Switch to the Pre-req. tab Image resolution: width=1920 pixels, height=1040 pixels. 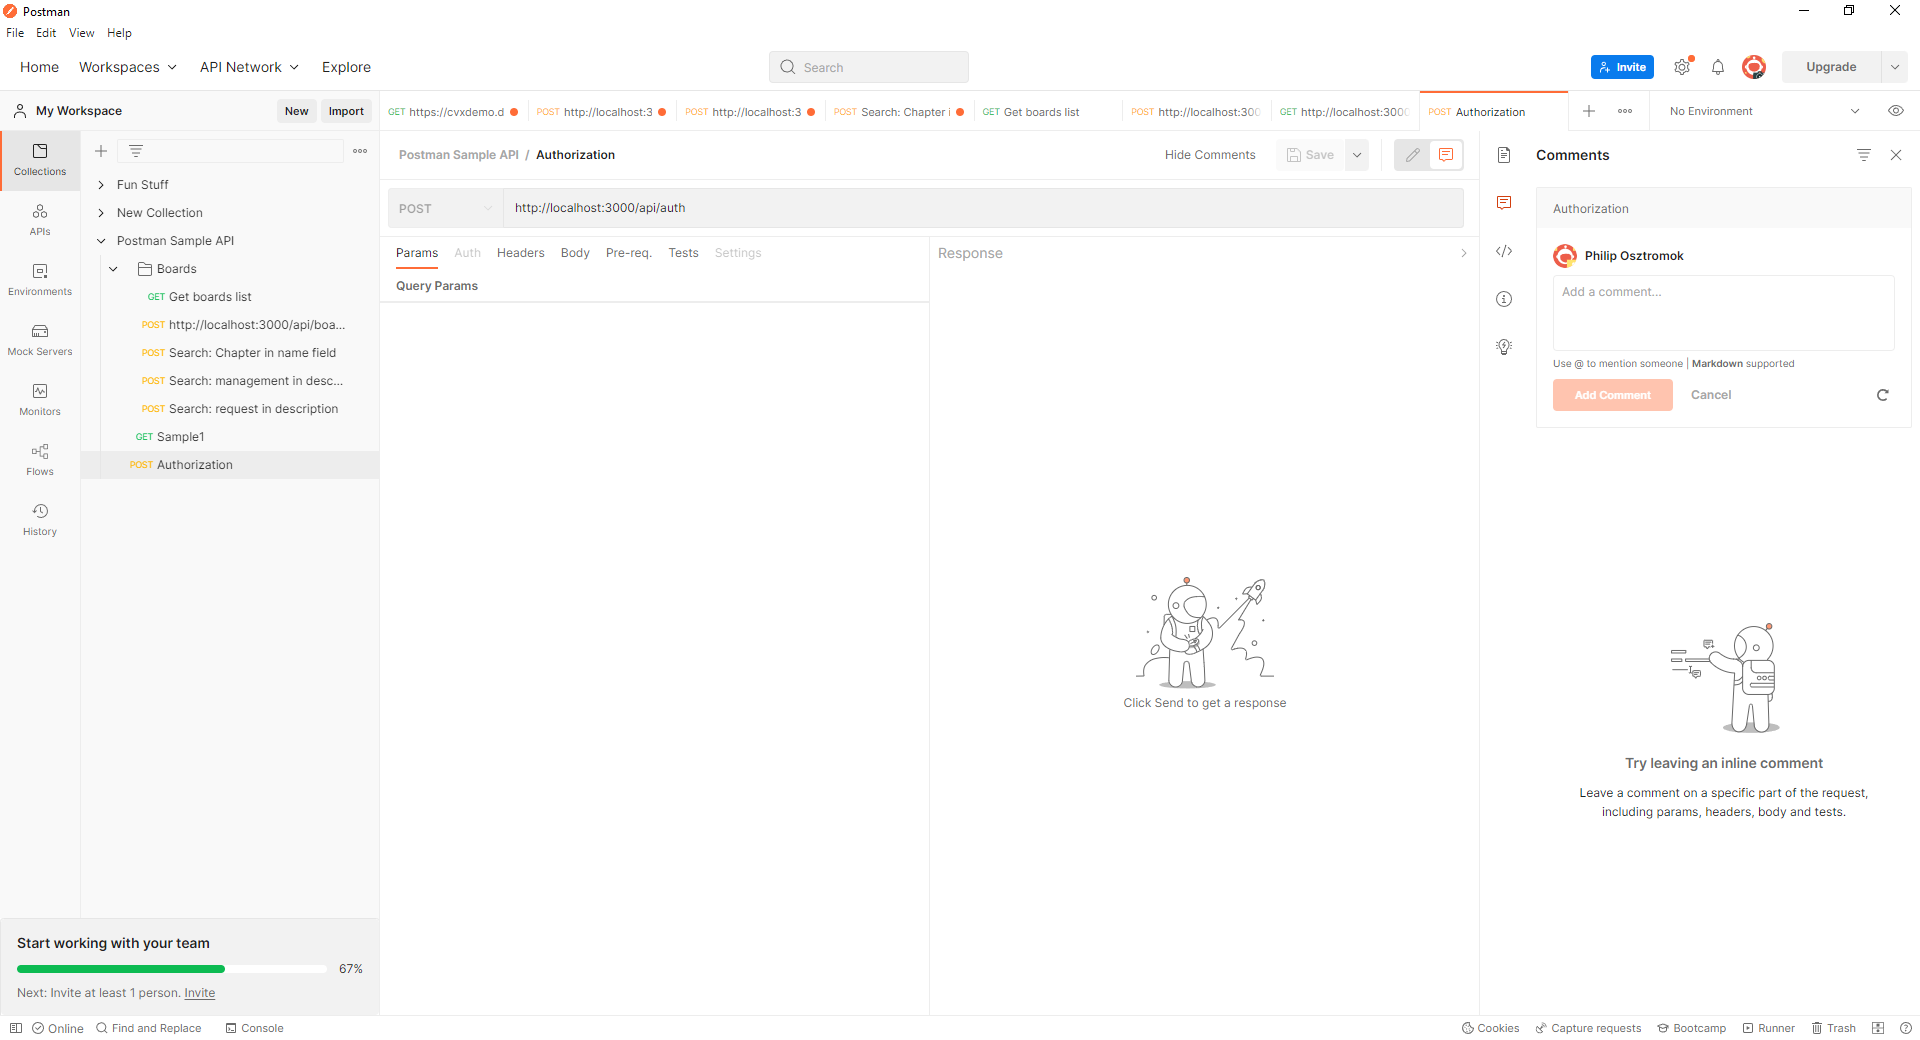tap(628, 253)
